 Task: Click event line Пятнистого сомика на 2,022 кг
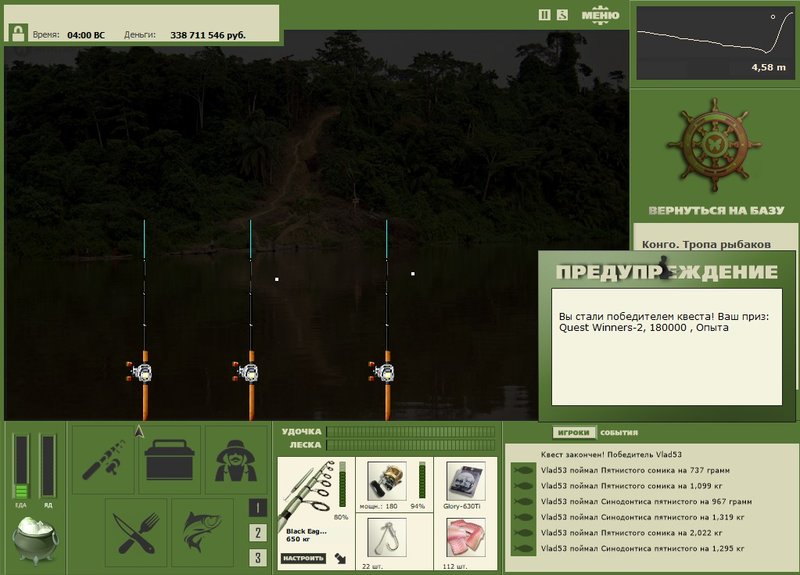tap(632, 533)
